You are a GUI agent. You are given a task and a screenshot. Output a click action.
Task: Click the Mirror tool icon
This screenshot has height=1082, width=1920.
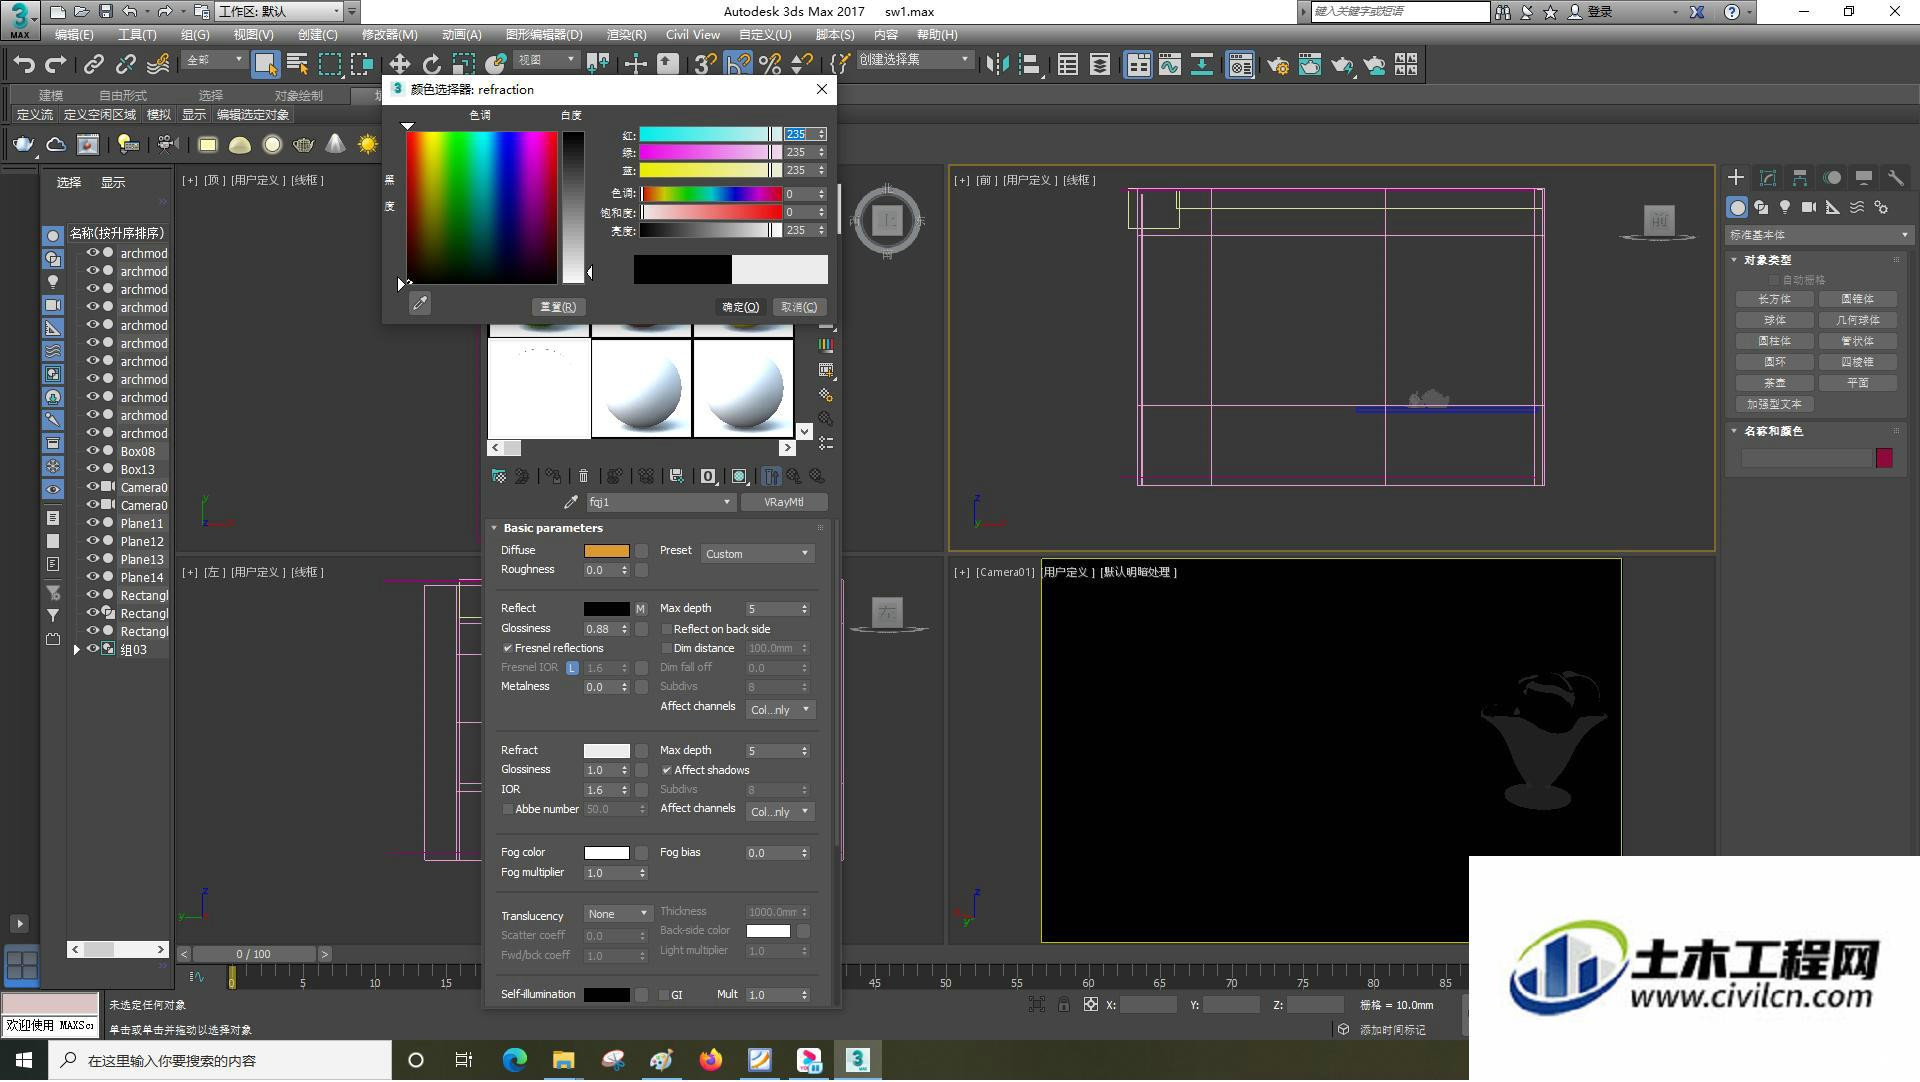pos(997,65)
